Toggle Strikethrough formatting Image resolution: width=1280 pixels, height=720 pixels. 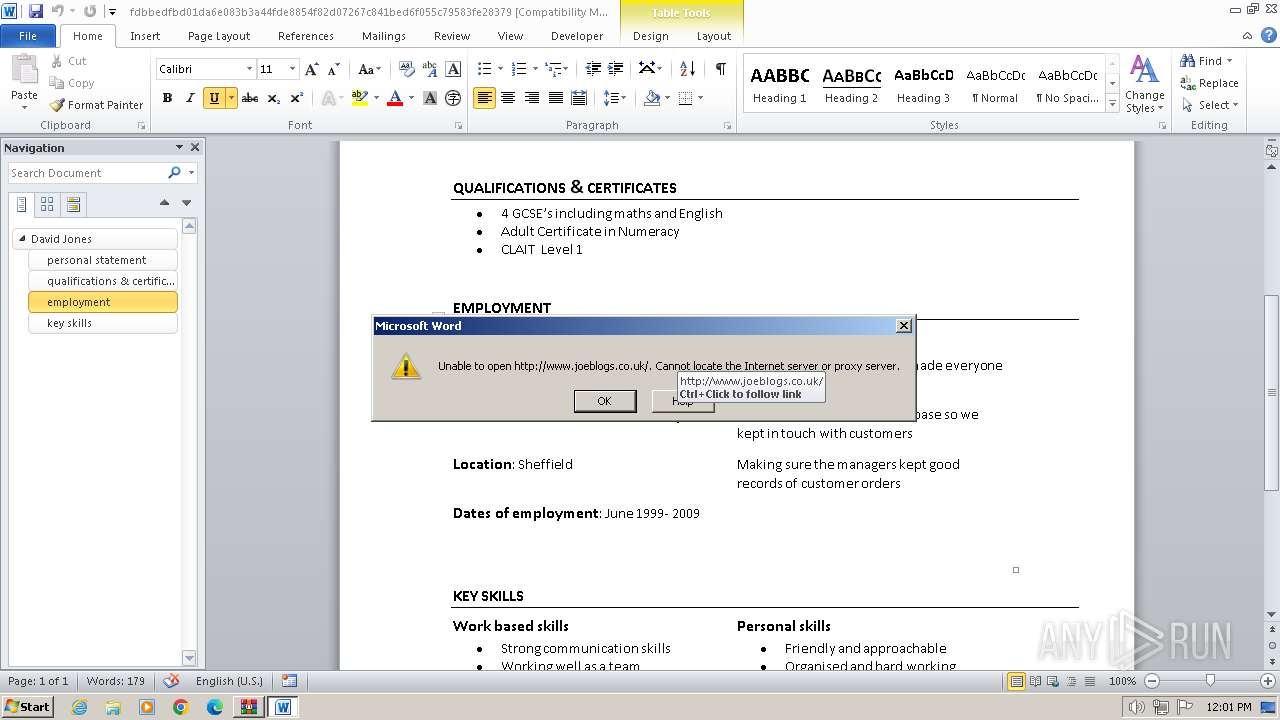coord(250,98)
